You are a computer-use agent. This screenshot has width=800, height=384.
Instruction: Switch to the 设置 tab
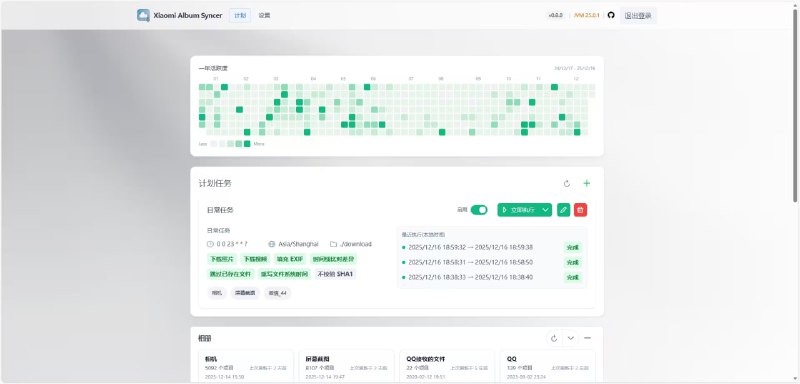(x=264, y=15)
